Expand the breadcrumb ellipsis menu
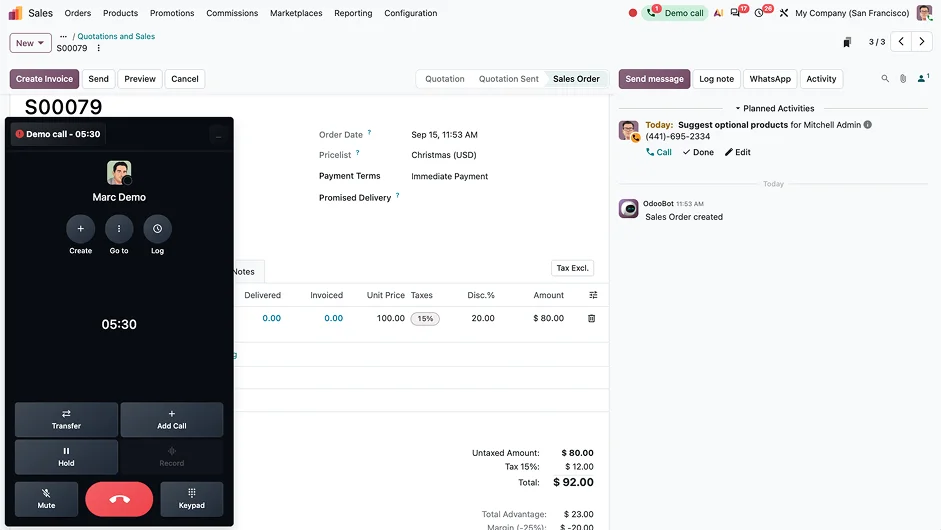The height and width of the screenshot is (530, 941). pyautogui.click(x=63, y=36)
